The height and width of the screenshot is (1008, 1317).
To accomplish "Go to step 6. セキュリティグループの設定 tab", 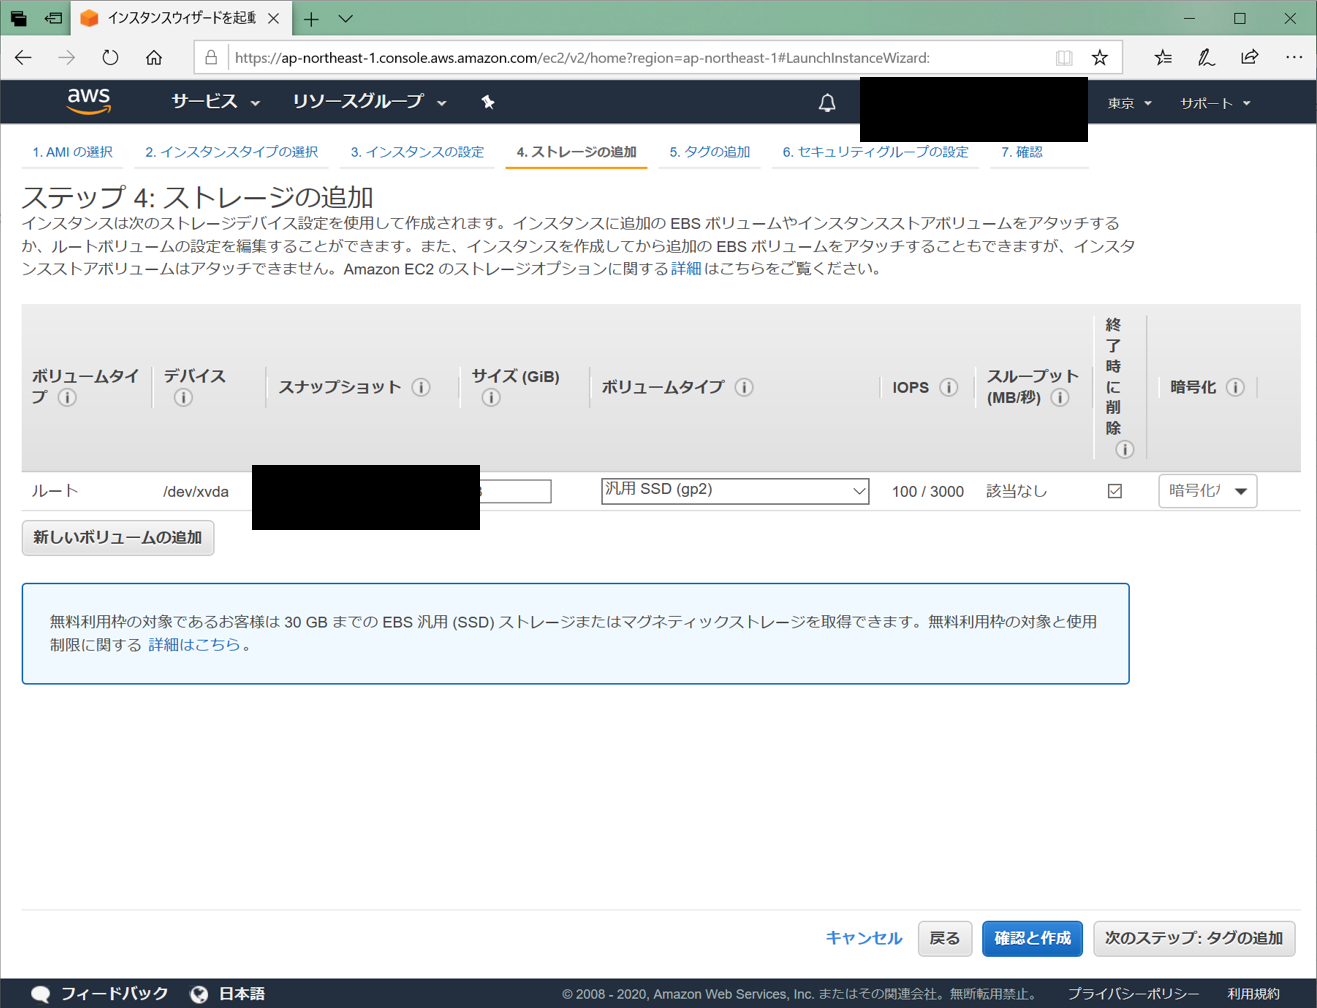I will [x=875, y=152].
